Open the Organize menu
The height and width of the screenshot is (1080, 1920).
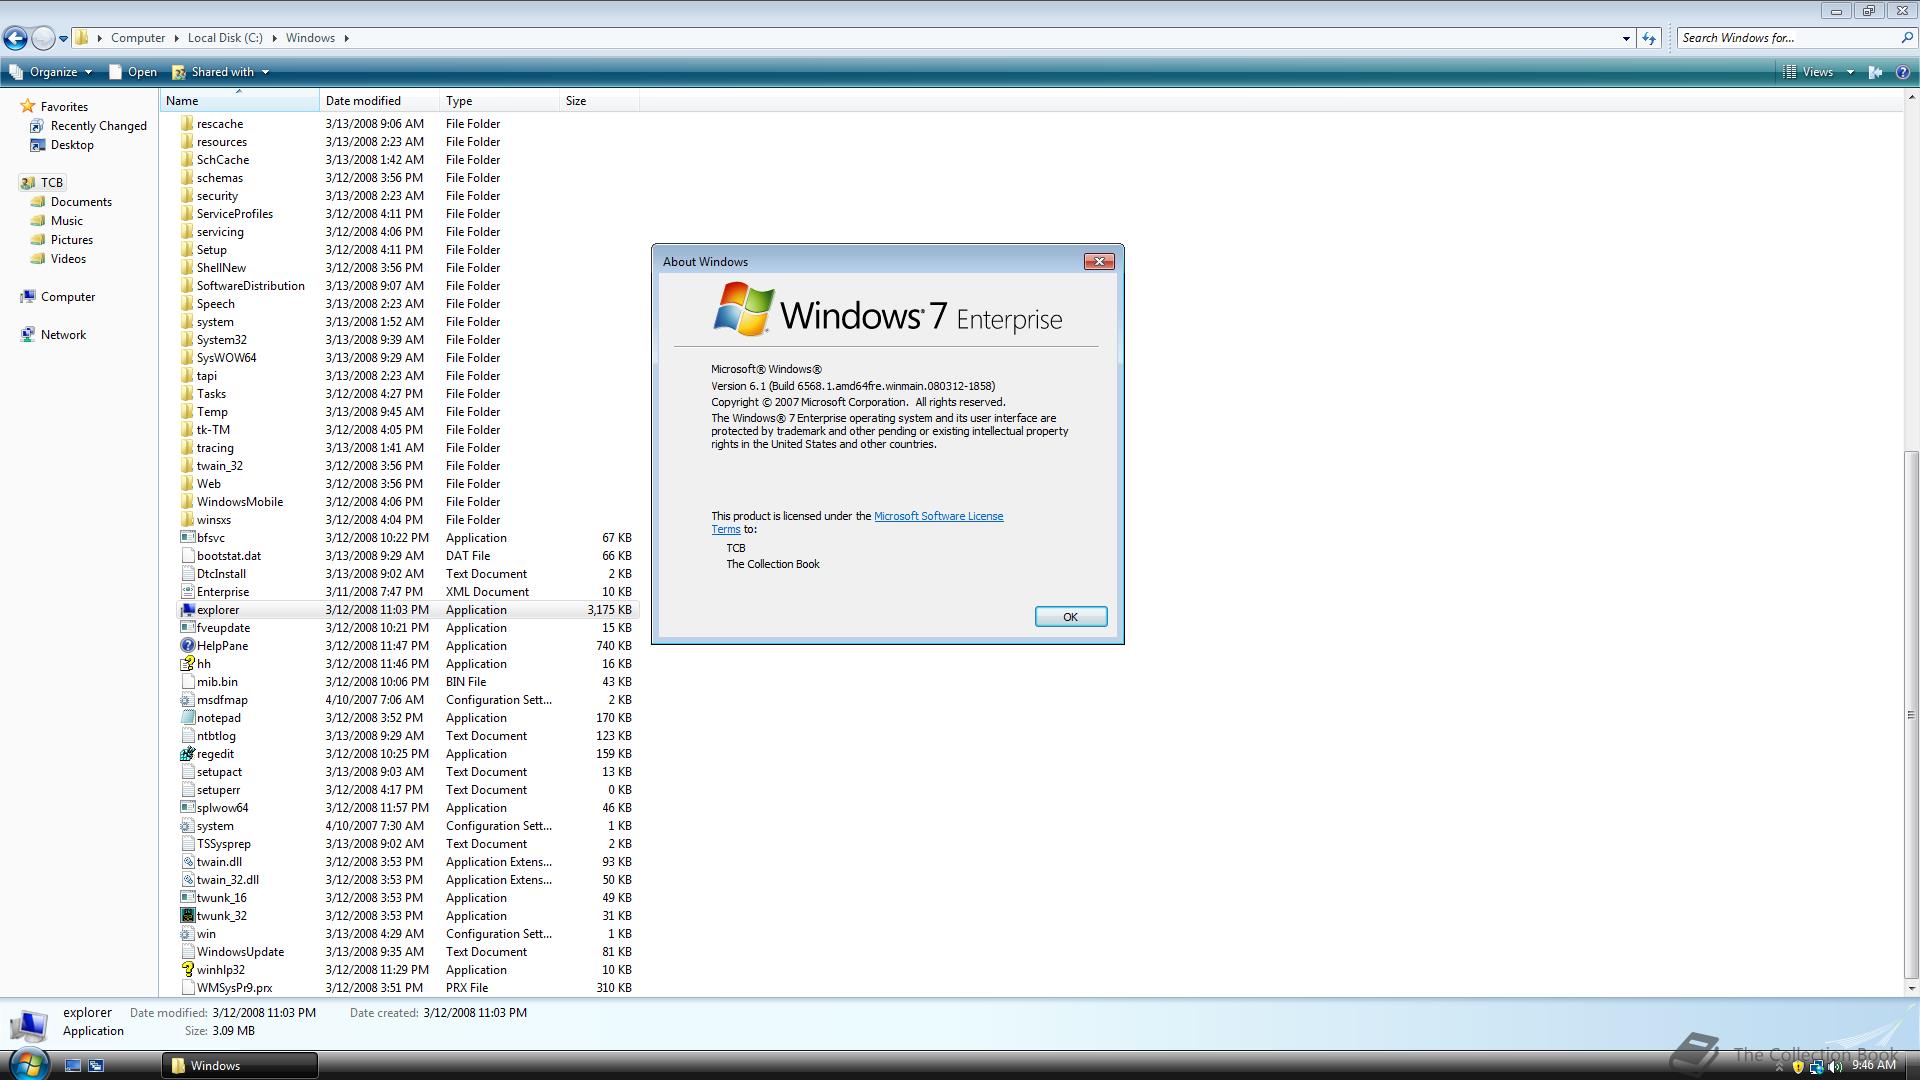[x=51, y=72]
